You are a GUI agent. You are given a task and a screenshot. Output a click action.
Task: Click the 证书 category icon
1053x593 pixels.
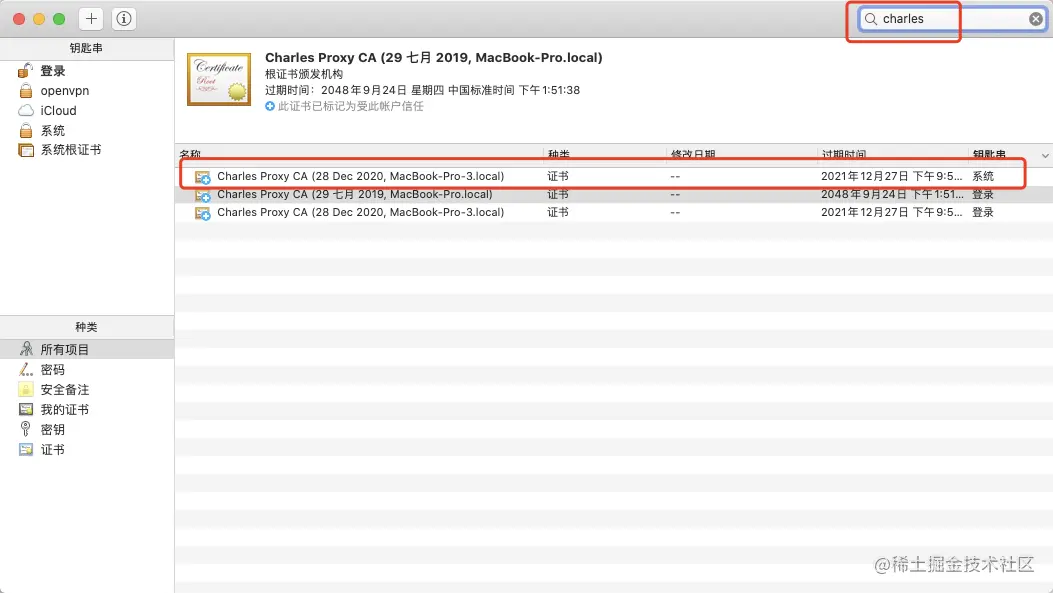(x=26, y=449)
